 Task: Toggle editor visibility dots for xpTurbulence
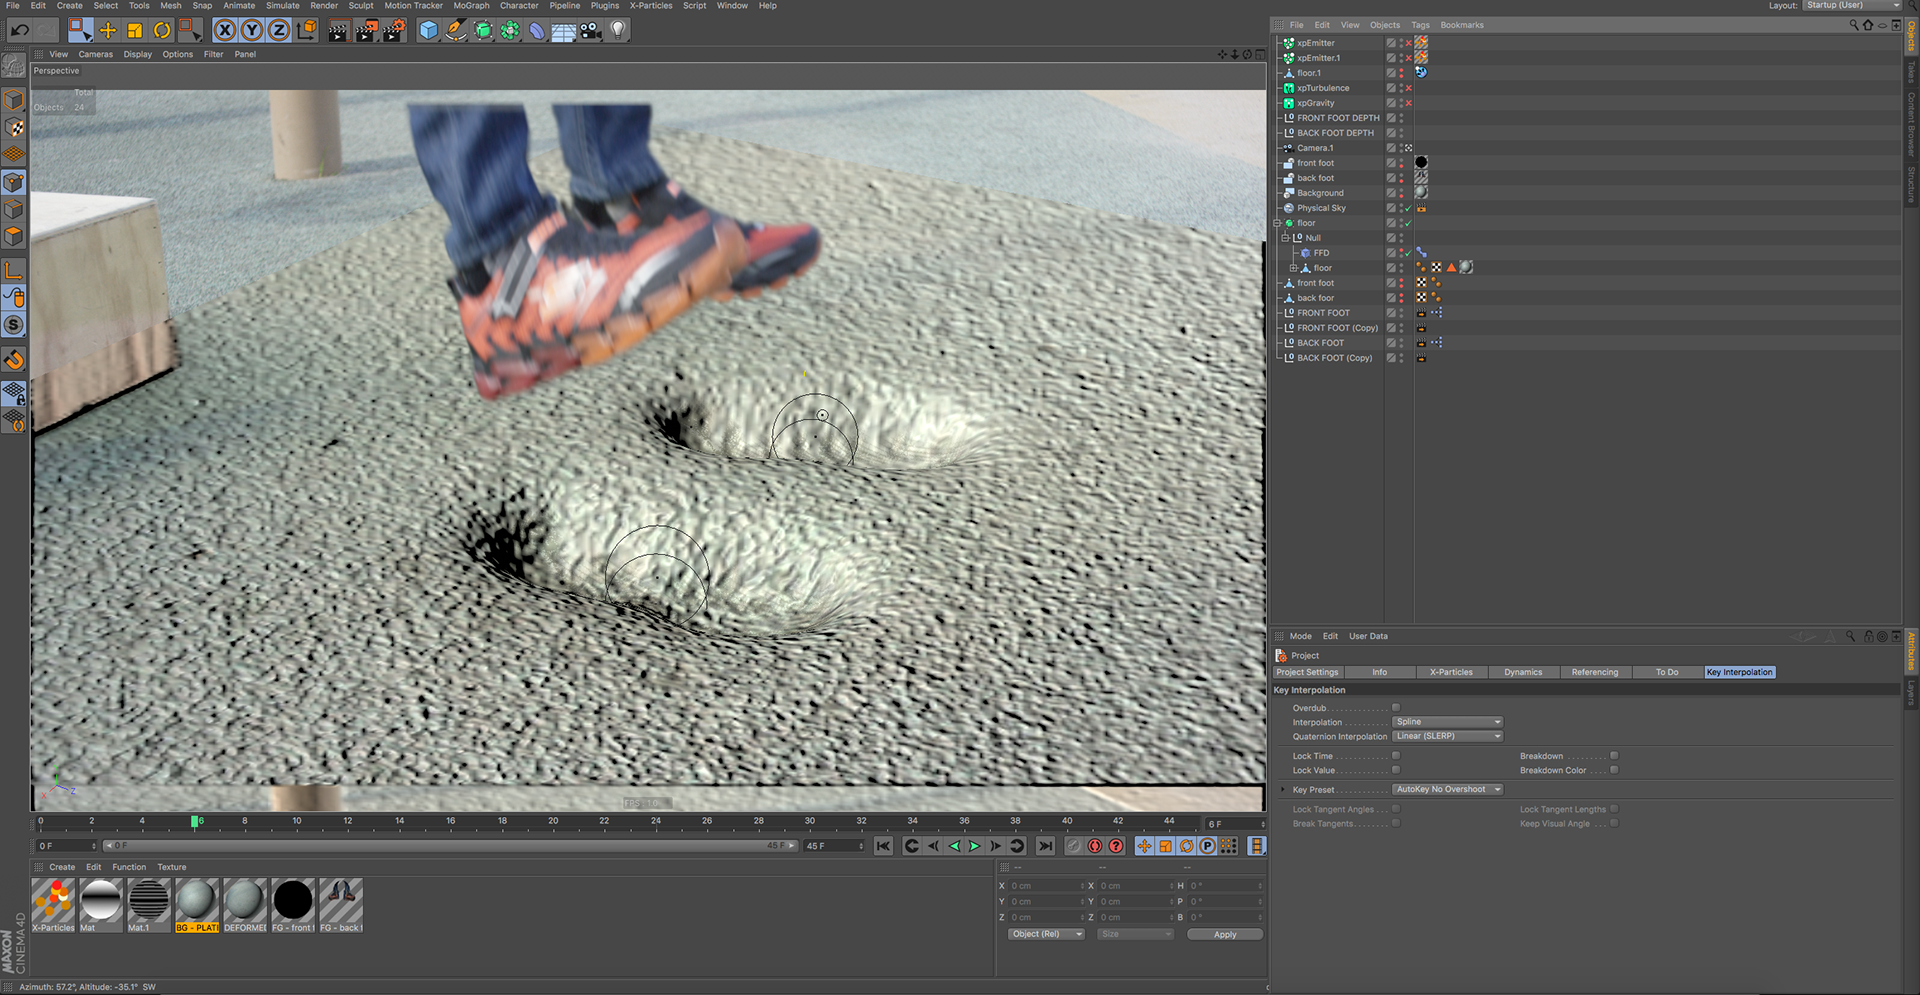(x=1401, y=88)
